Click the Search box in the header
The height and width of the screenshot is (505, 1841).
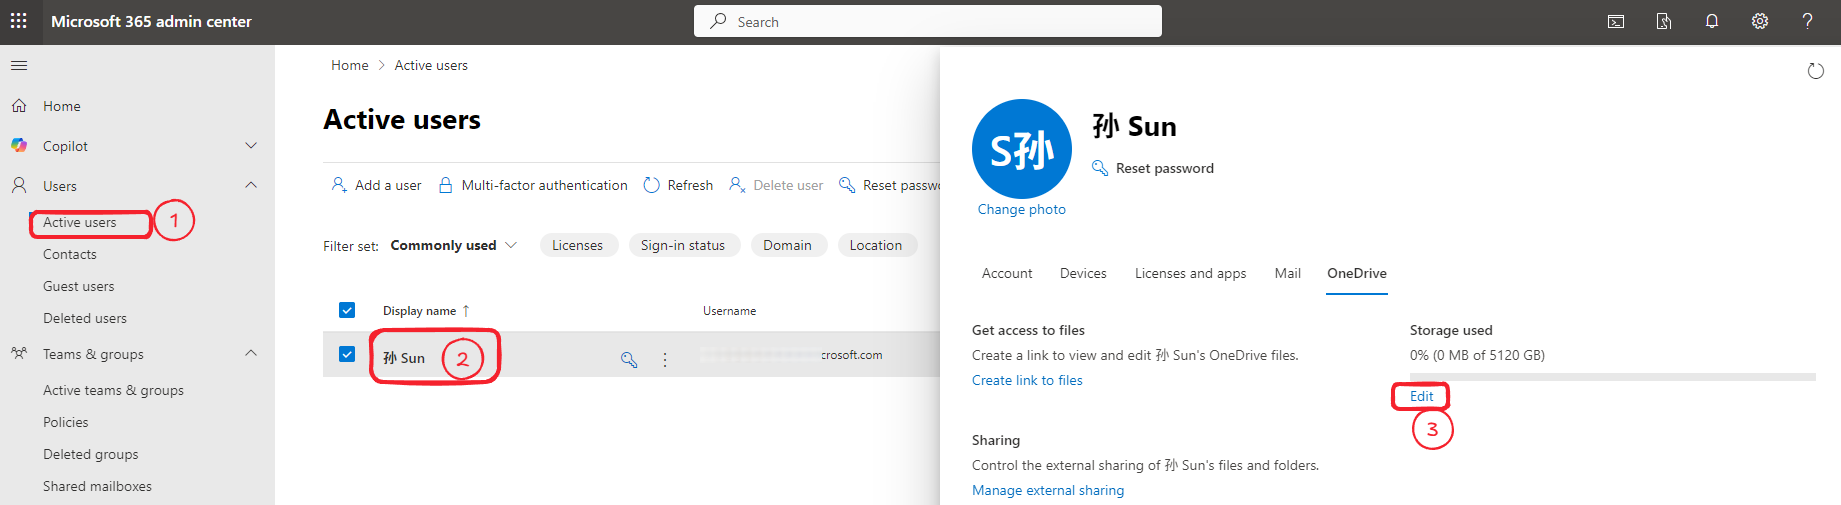pos(927,21)
